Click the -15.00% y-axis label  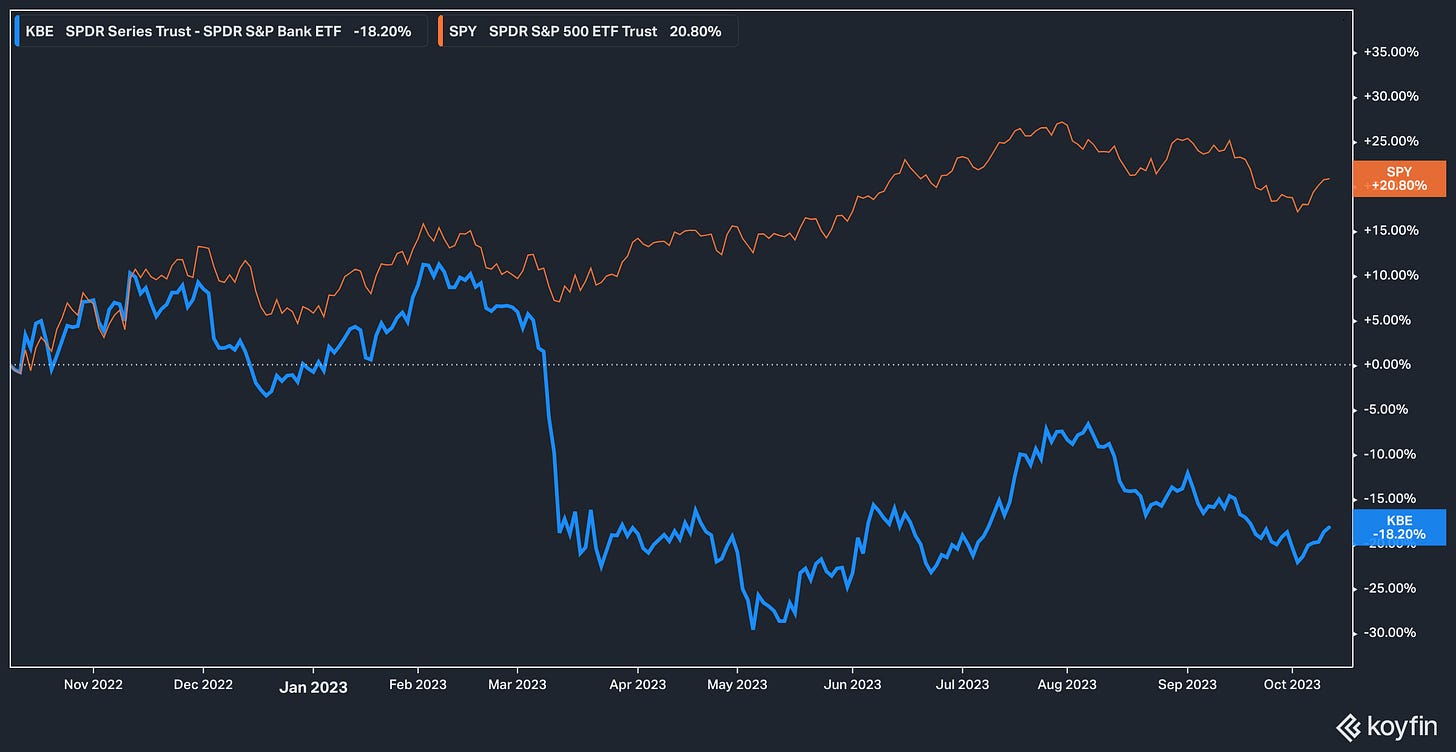1391,498
